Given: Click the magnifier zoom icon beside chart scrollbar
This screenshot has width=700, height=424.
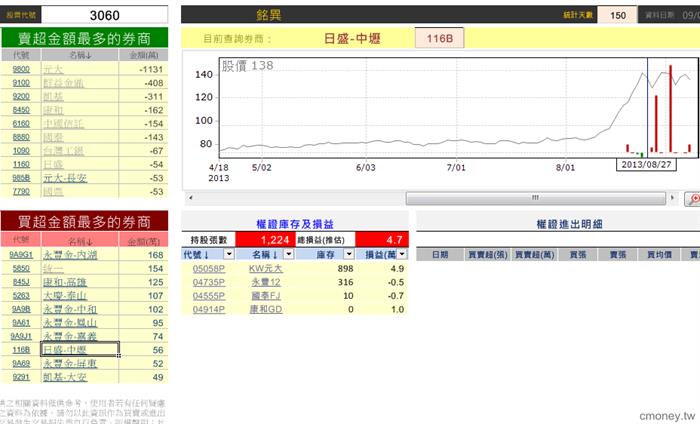Looking at the screenshot, I should (693, 199).
